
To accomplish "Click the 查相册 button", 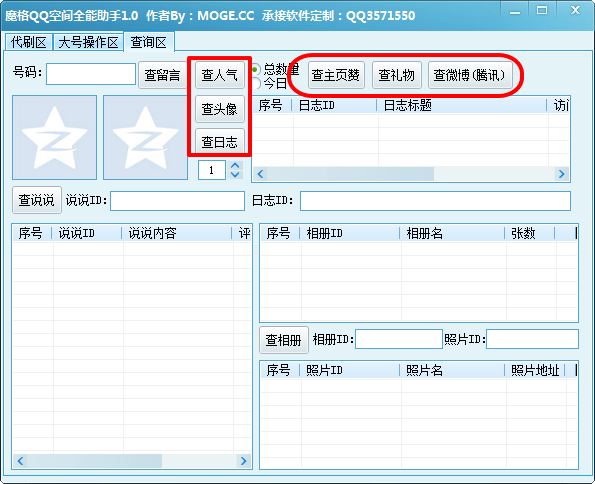I will coord(283,340).
